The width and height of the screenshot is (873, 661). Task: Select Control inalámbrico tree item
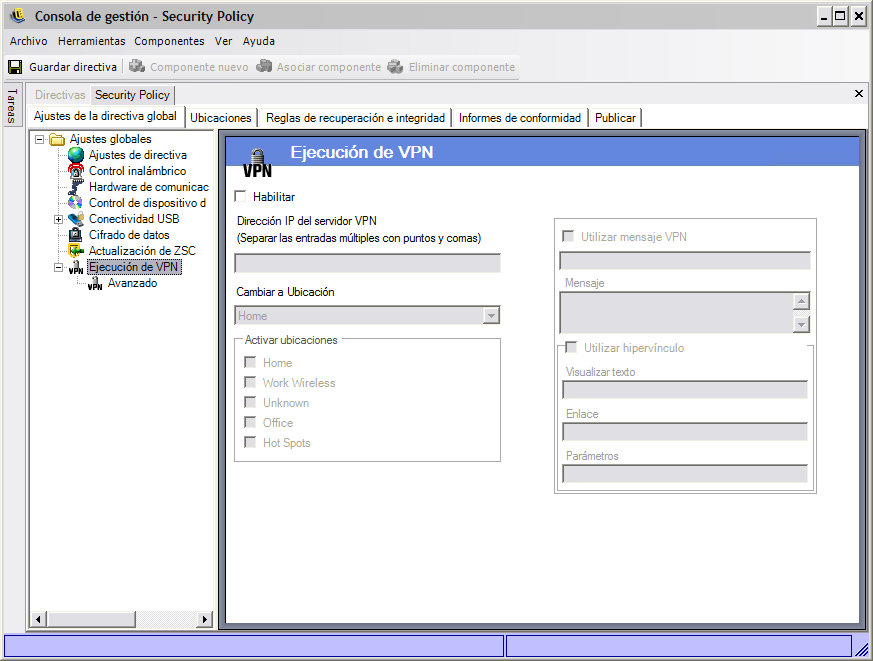click(x=138, y=171)
